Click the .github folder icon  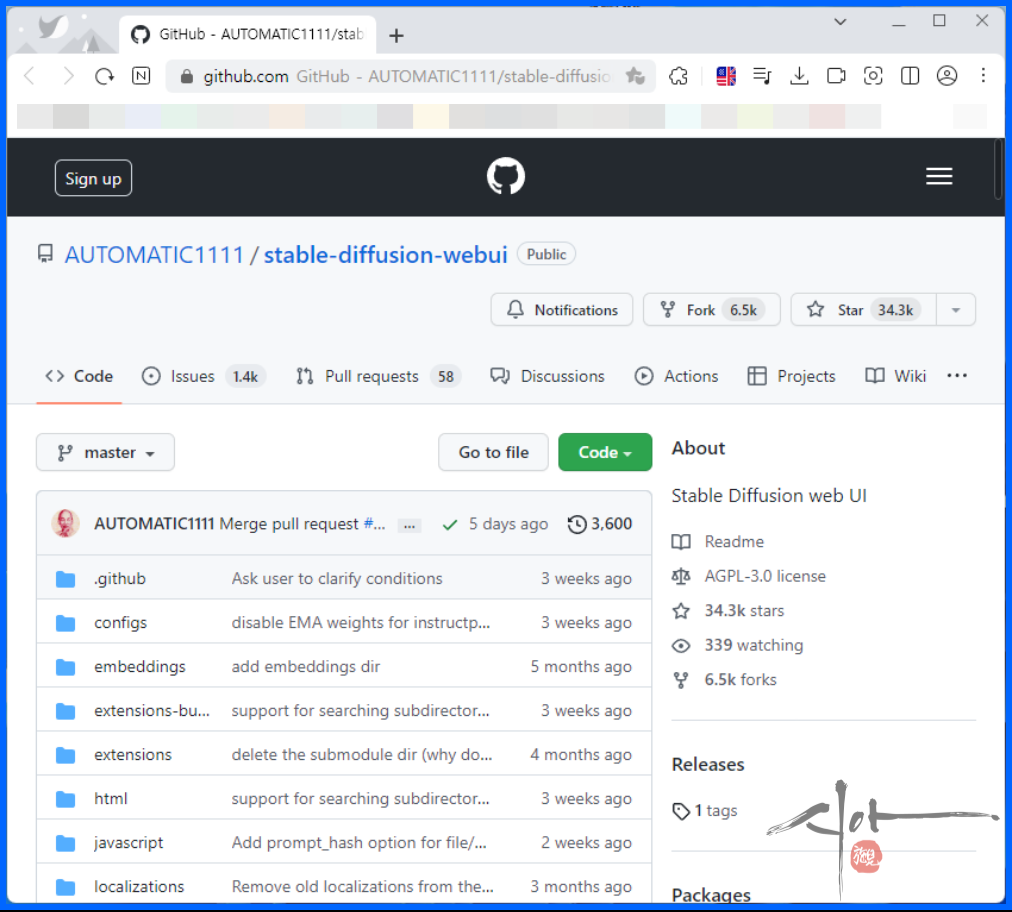[x=65, y=579]
